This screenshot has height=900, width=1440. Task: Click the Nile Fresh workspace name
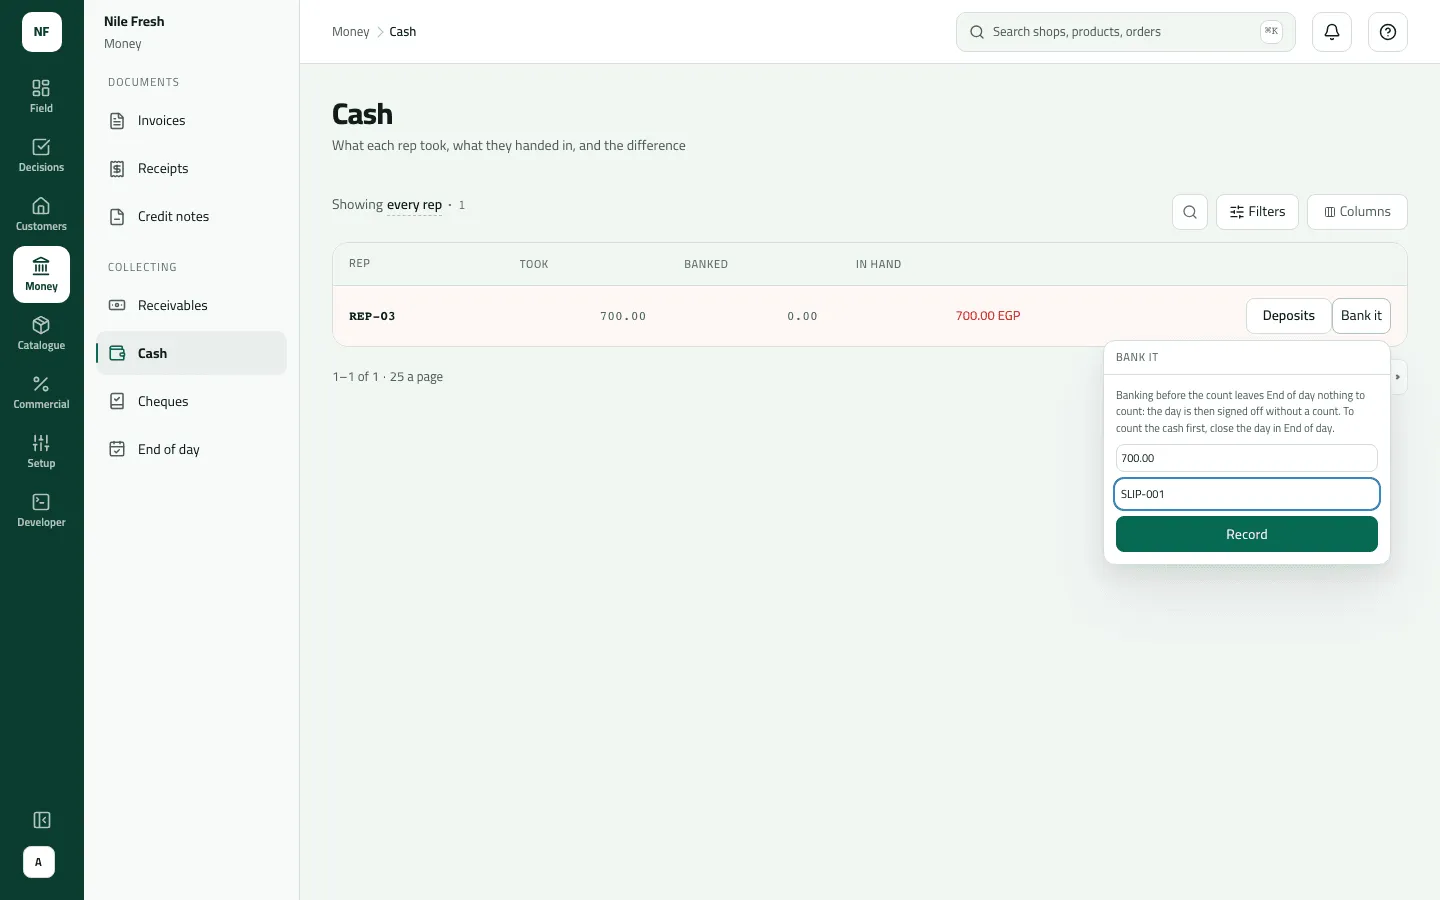pos(134,21)
